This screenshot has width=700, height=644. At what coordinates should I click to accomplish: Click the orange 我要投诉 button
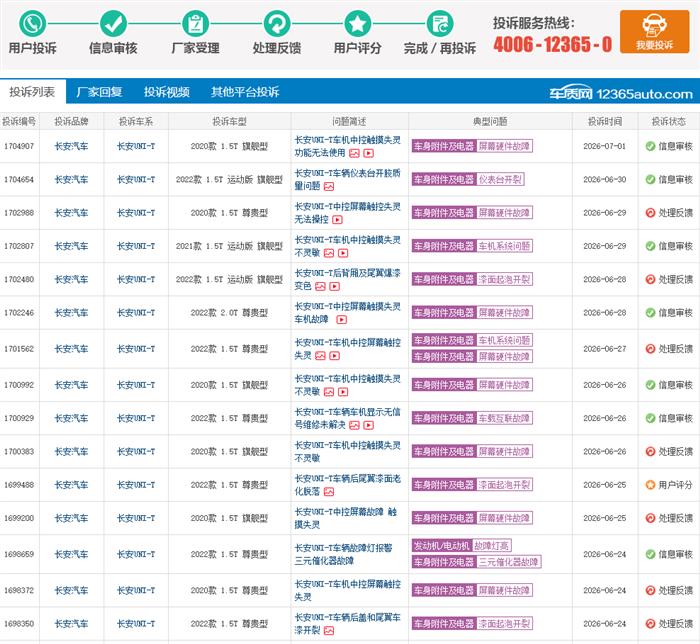[x=654, y=32]
